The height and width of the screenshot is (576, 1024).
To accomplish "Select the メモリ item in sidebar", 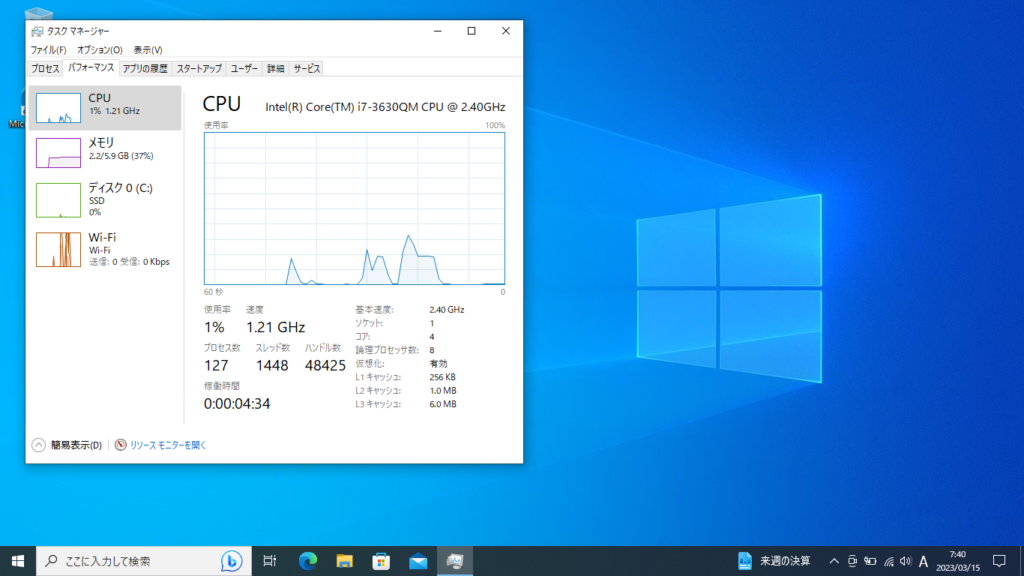I will 105,150.
